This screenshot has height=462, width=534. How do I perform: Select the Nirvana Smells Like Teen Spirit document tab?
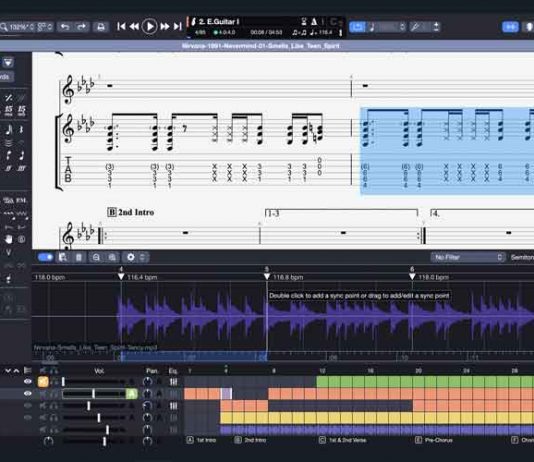[x=261, y=46]
